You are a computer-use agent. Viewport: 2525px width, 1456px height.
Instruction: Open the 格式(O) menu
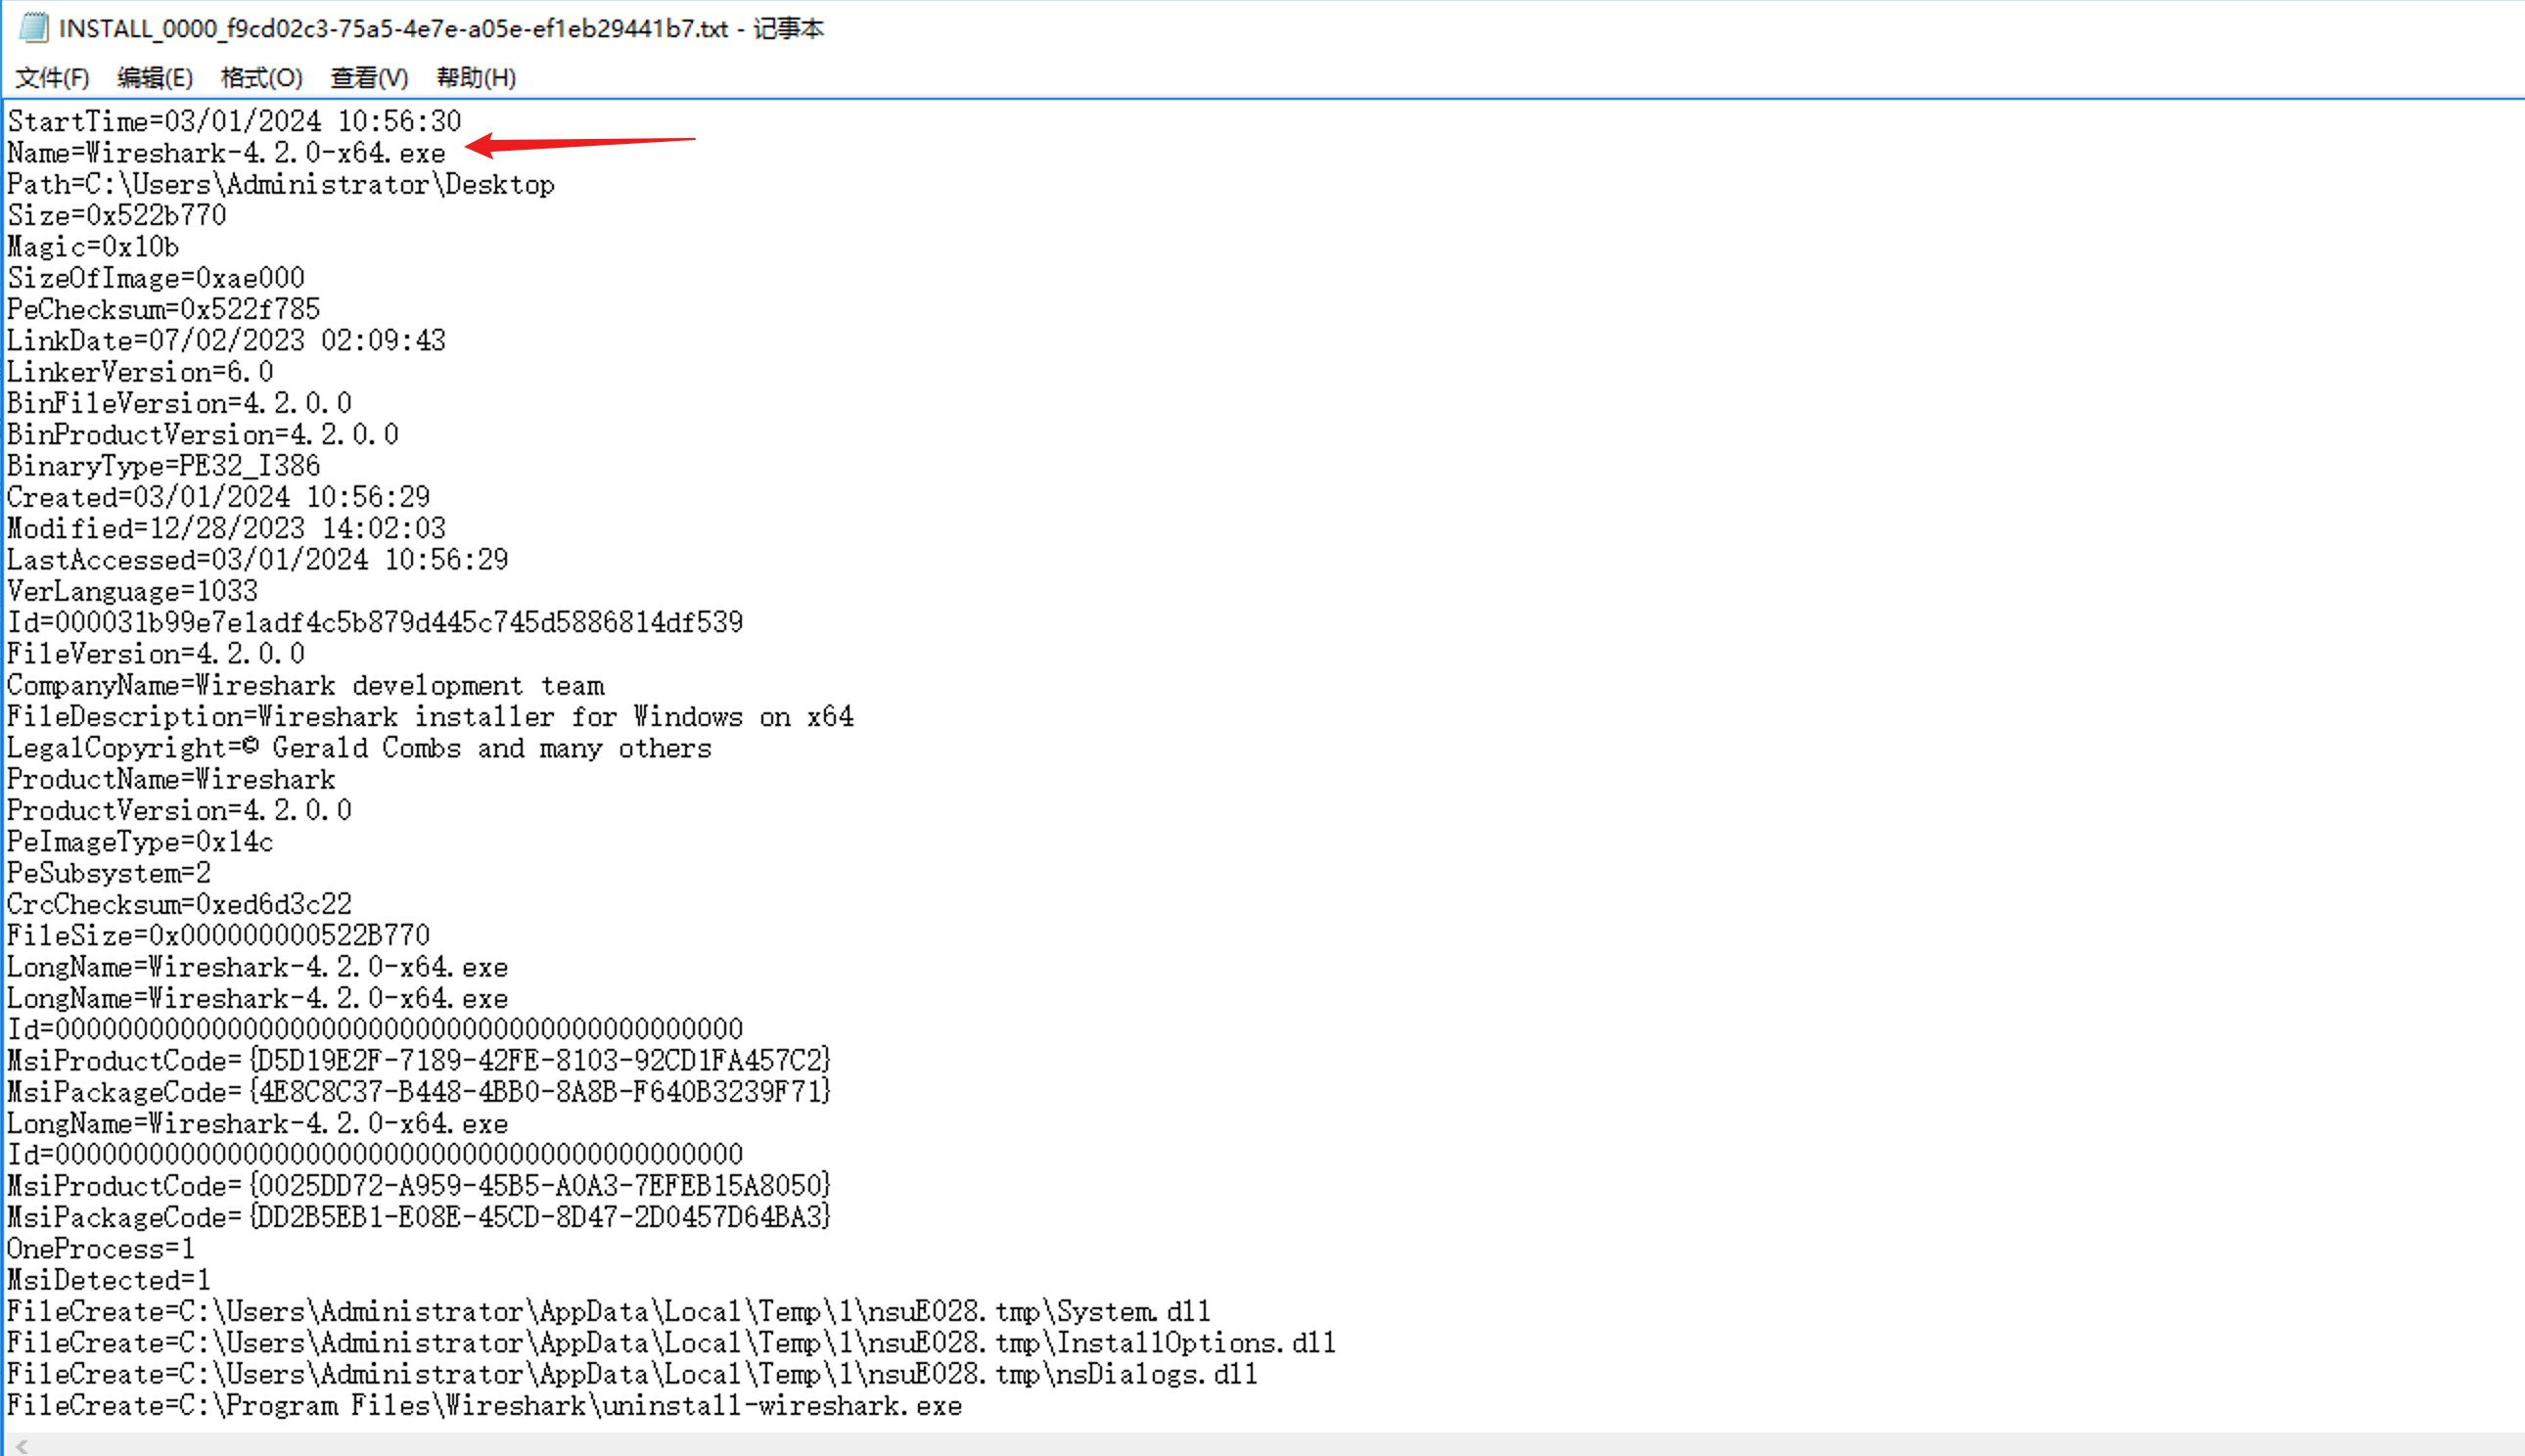pyautogui.click(x=261, y=78)
